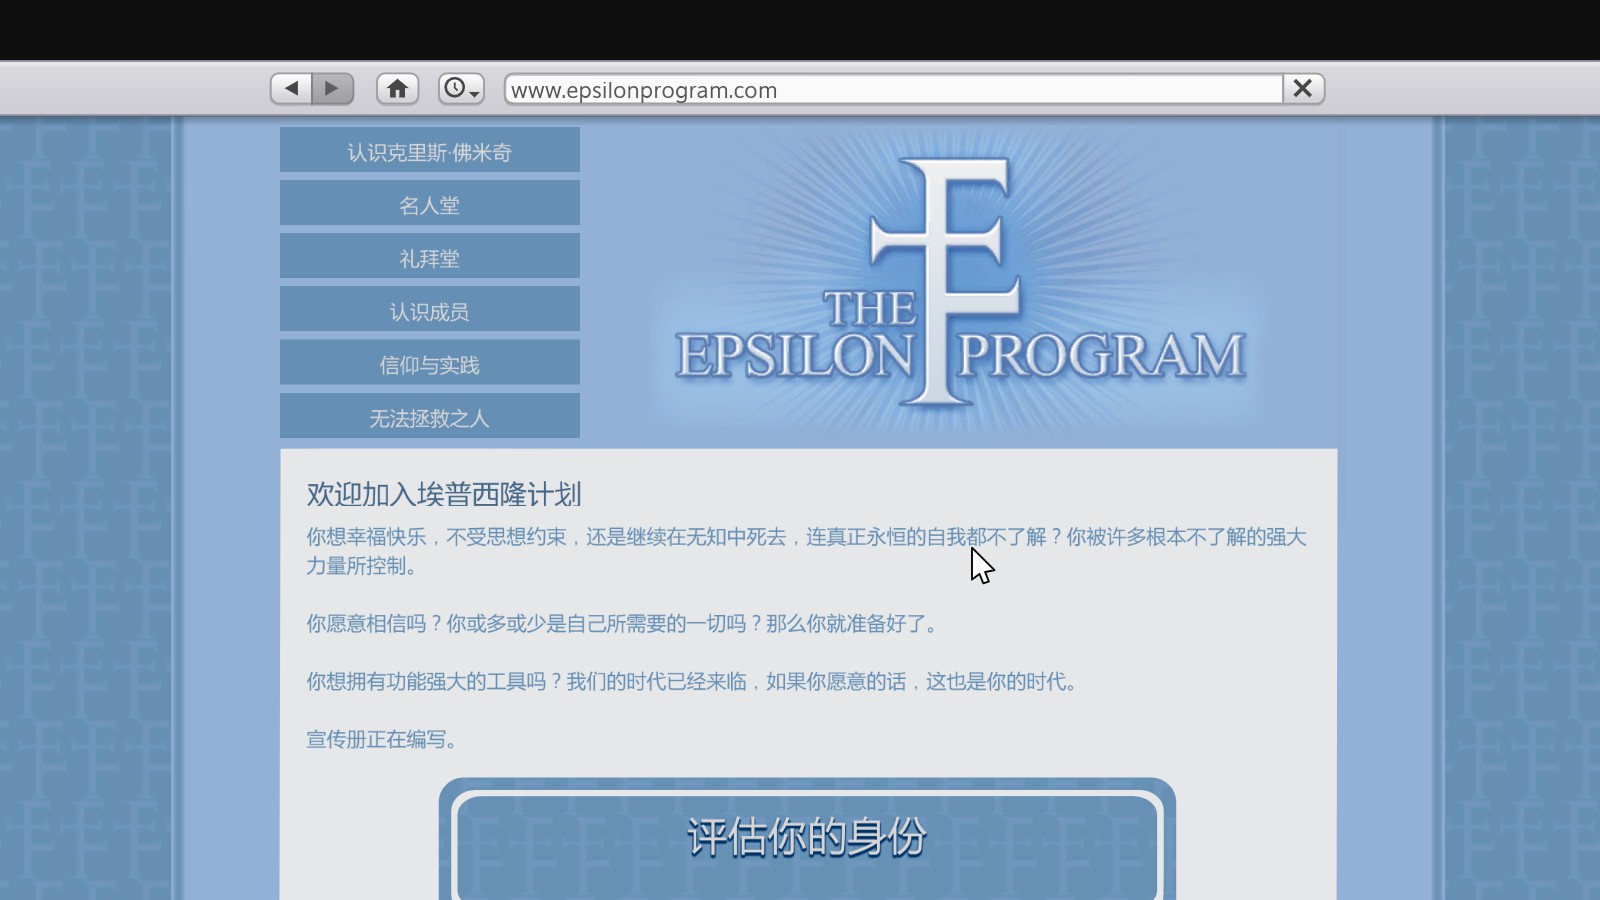Image resolution: width=1600 pixels, height=900 pixels.
Task: Click the 评估你的身份 button
Action: click(x=807, y=839)
